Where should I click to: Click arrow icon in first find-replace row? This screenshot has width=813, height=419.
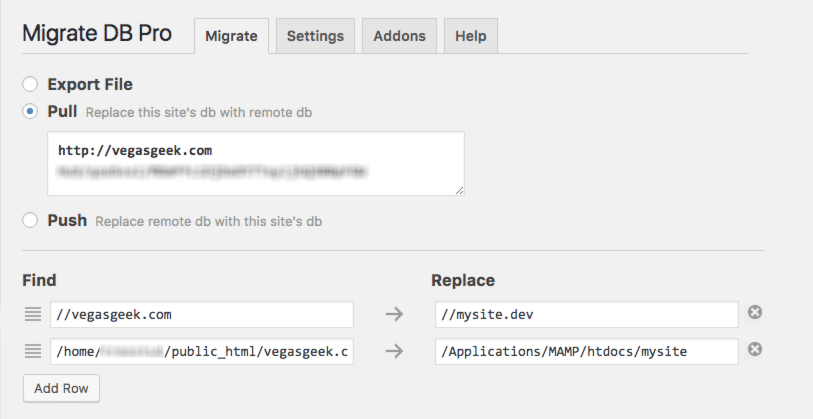click(x=394, y=315)
